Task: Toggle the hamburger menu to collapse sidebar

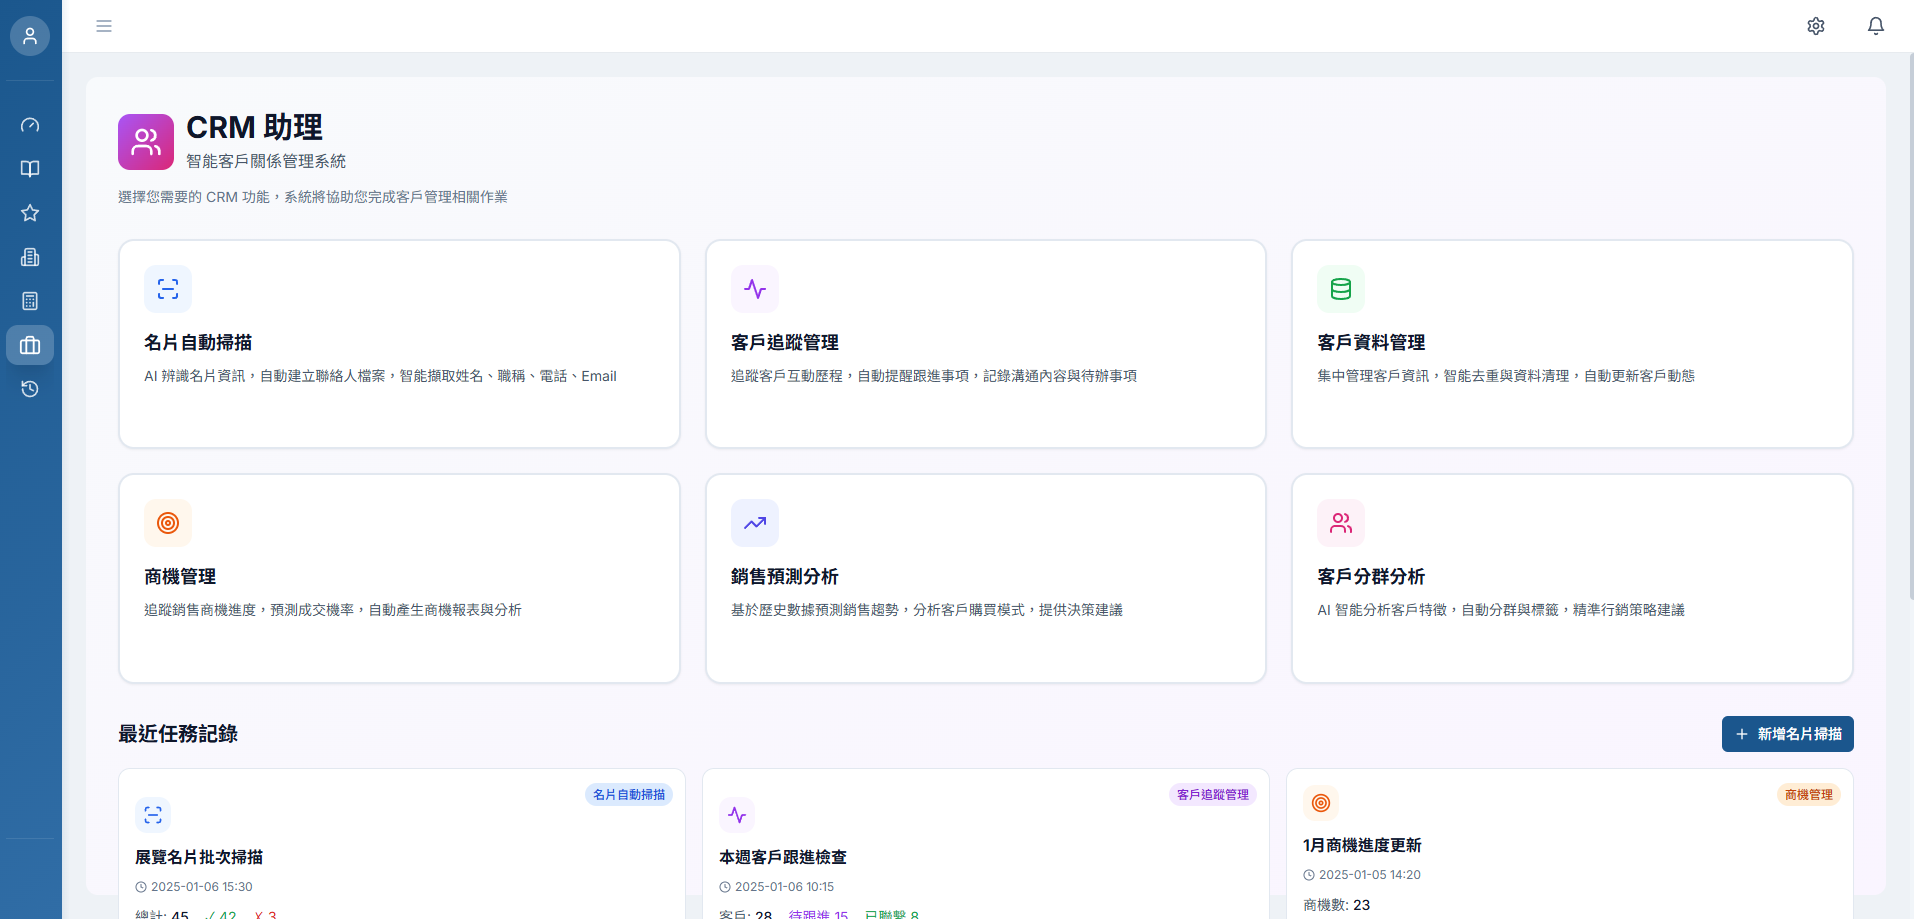Action: pos(104,26)
